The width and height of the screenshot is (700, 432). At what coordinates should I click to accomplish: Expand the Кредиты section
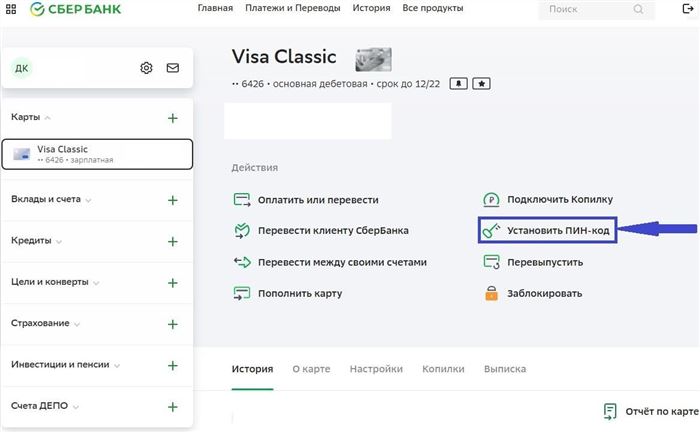click(59, 241)
